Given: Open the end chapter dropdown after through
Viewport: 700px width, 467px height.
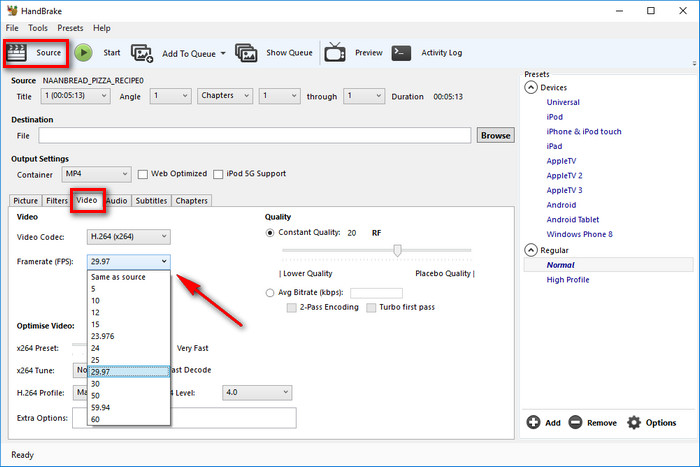Looking at the screenshot, I should (364, 96).
